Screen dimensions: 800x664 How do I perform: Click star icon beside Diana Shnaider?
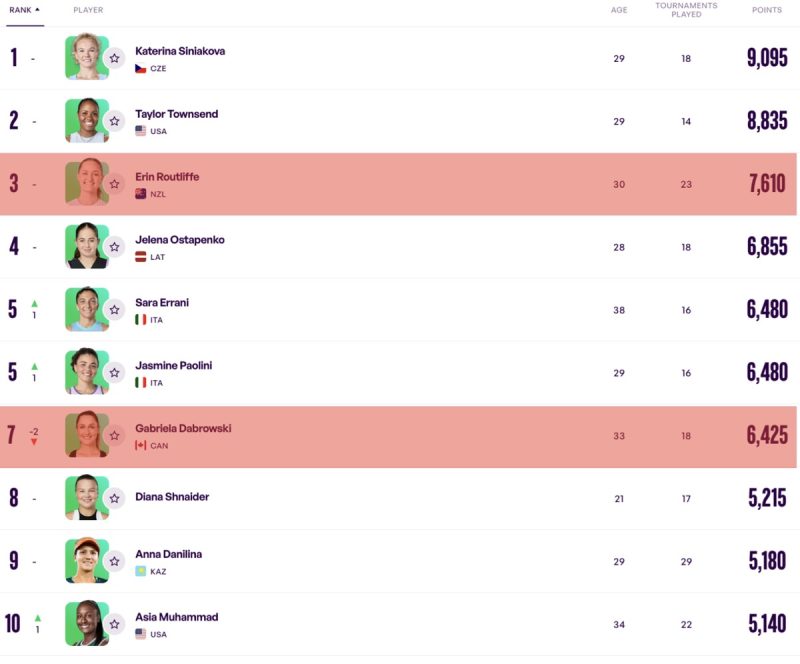pyautogui.click(x=114, y=498)
